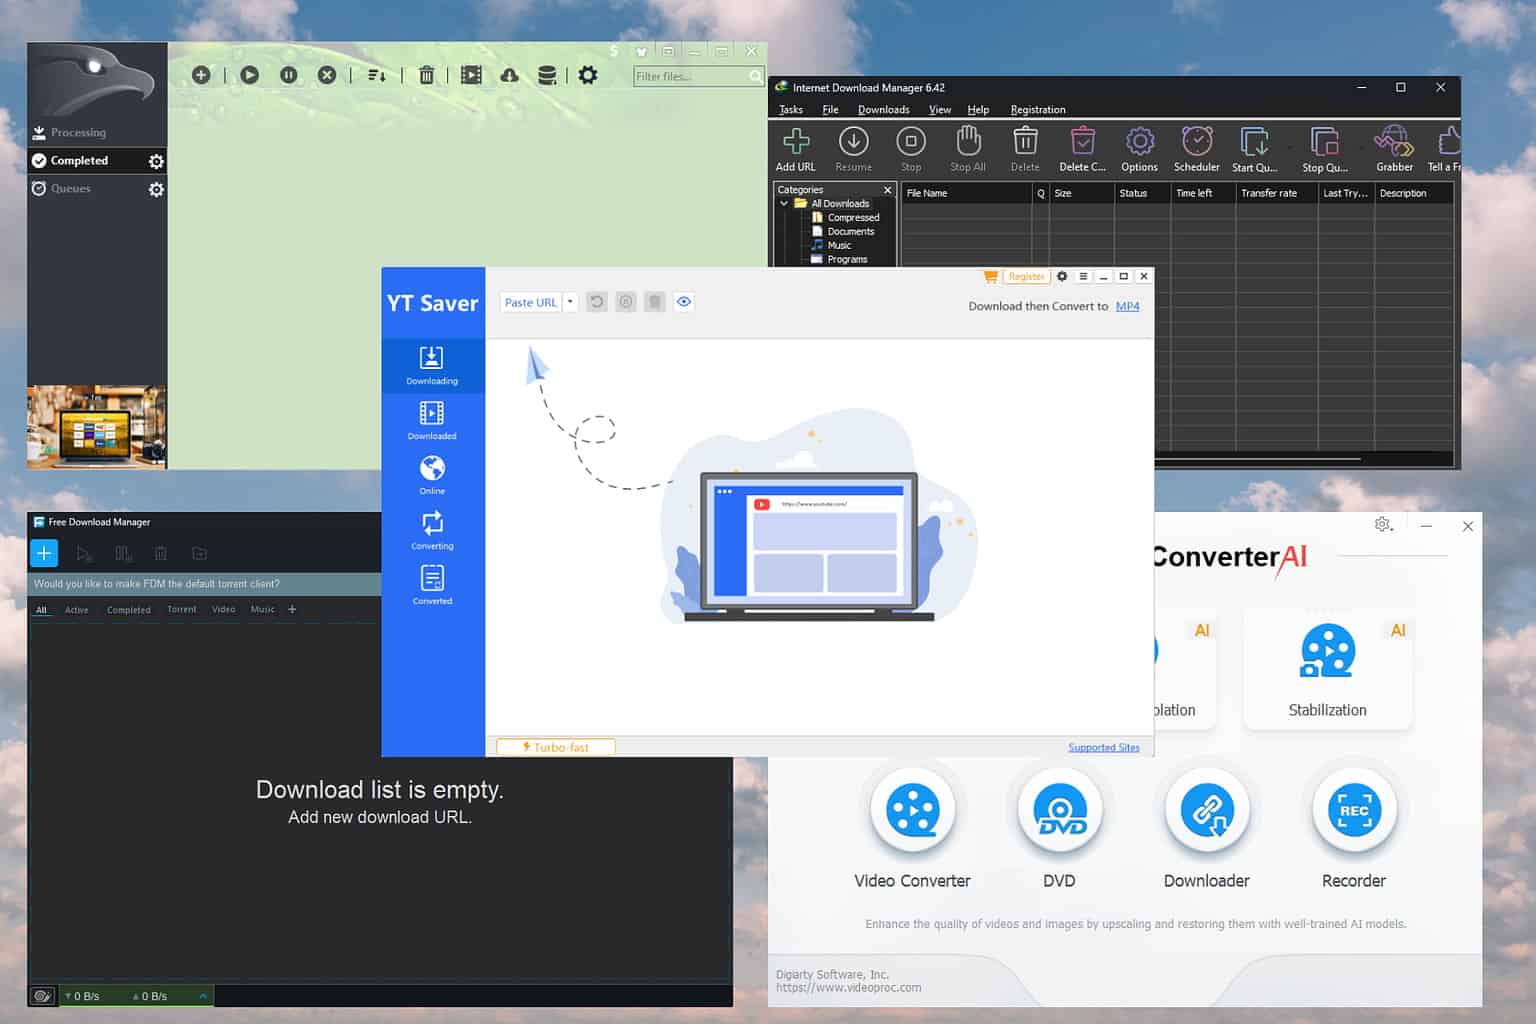
Task: Toggle the preview eye icon in YT Saver
Action: 684,301
